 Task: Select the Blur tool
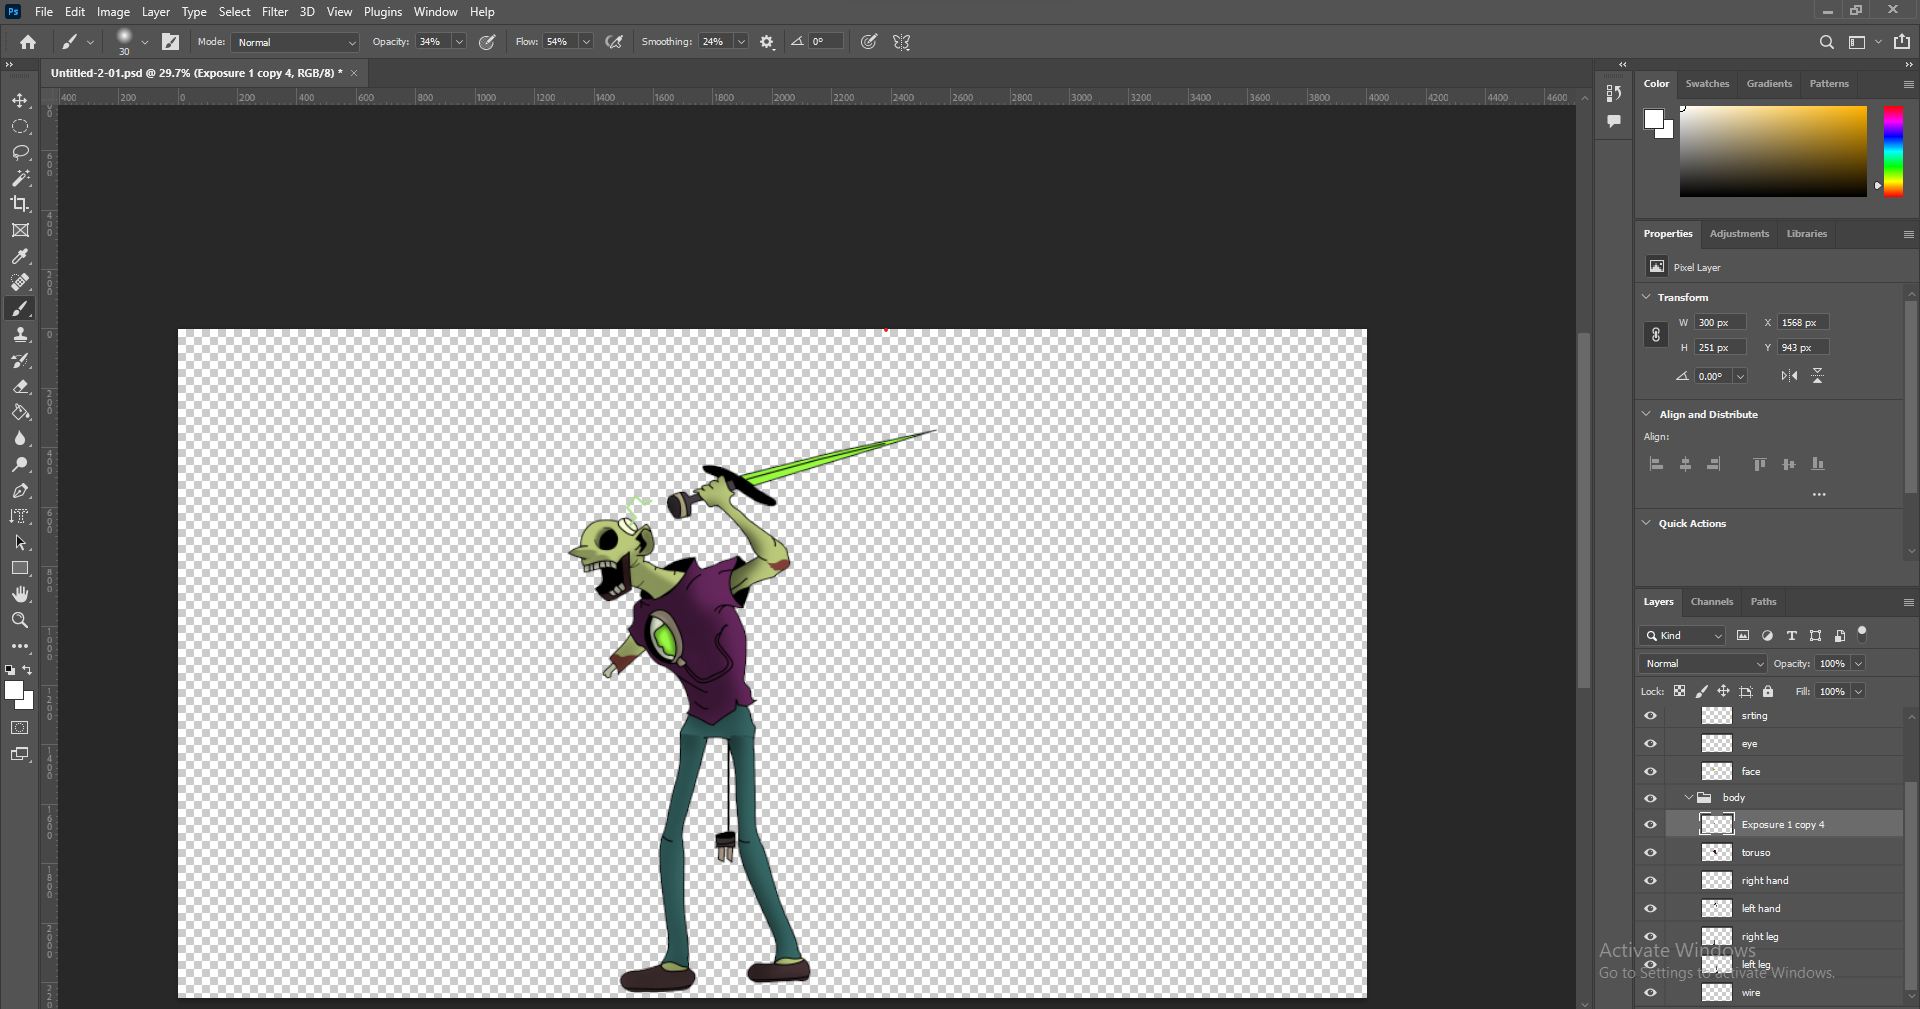(20, 438)
